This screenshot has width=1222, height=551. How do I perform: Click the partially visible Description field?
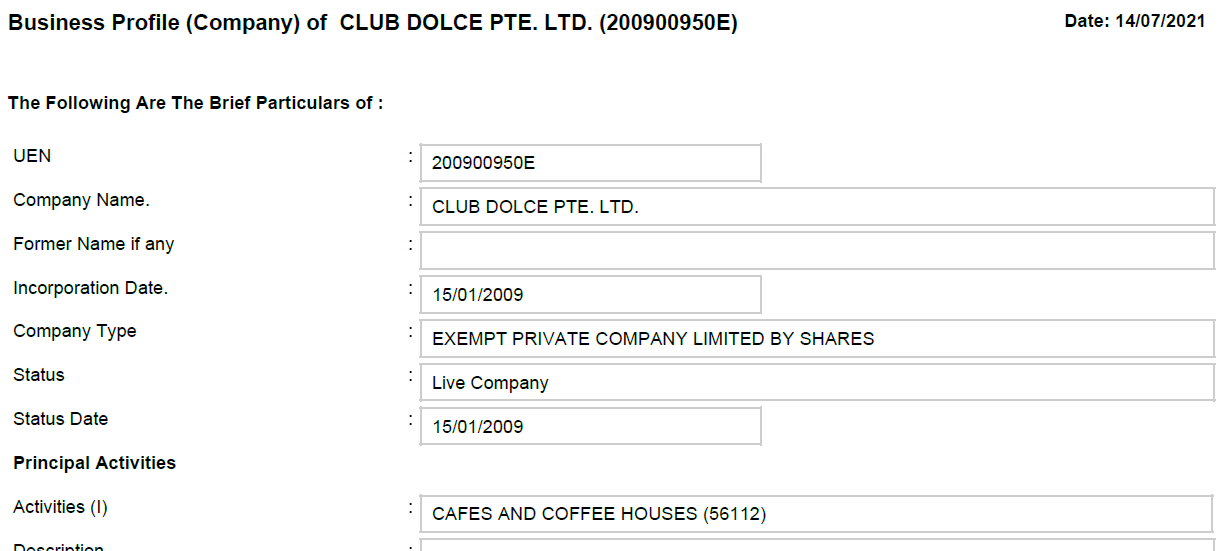point(817,545)
